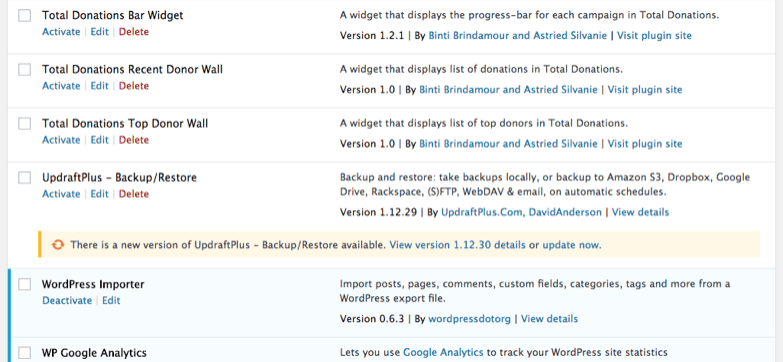Click the WordPress Importer plugin title
This screenshot has height=362, width=783.
point(93,284)
